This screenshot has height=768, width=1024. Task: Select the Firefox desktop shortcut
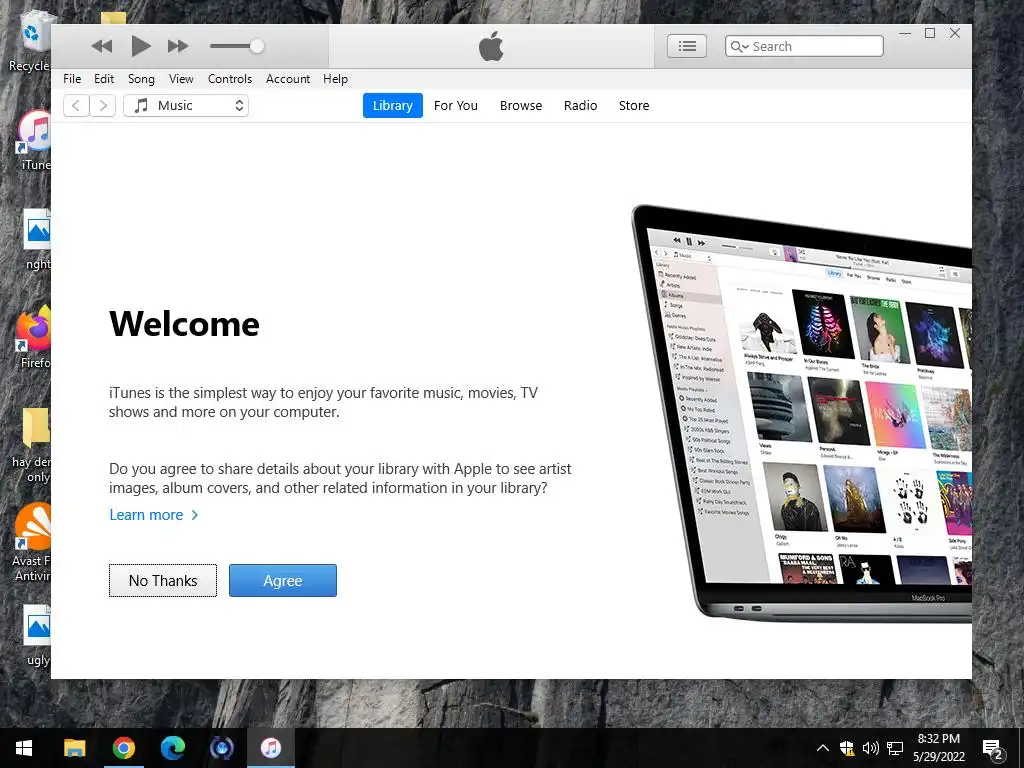[x=34, y=336]
